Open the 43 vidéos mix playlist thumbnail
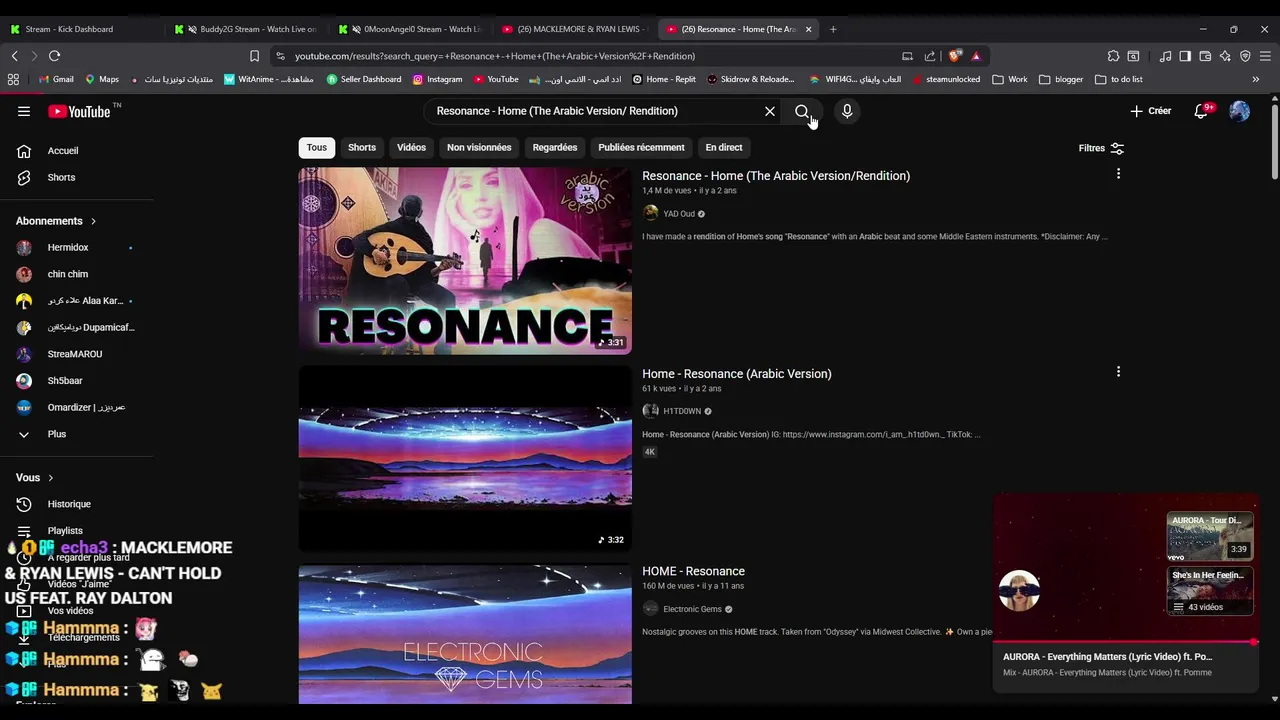1280x720 pixels. [x=1210, y=592]
